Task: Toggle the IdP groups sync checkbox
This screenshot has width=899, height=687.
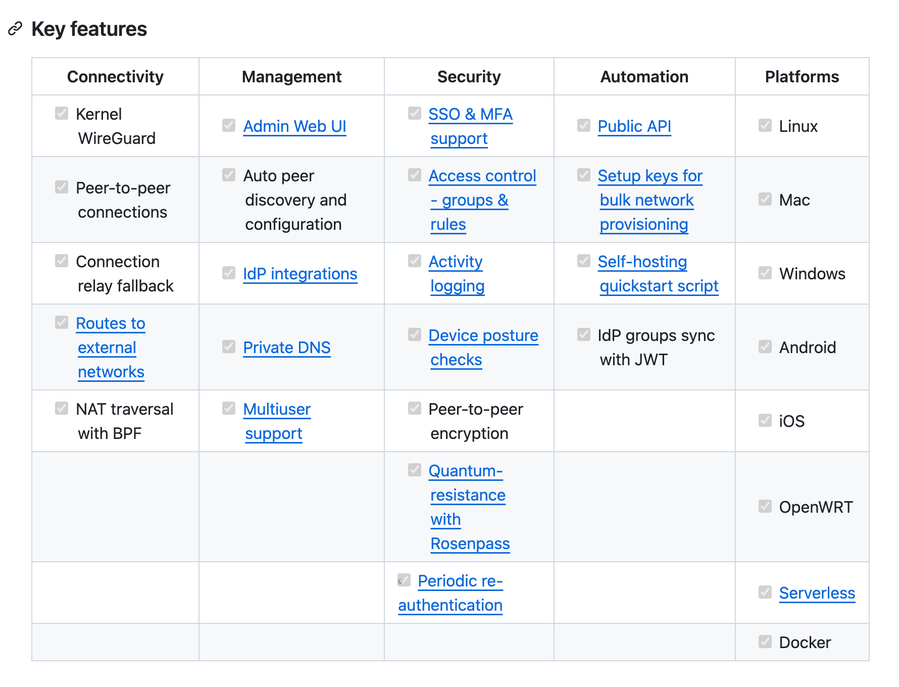Action: pyautogui.click(x=584, y=335)
